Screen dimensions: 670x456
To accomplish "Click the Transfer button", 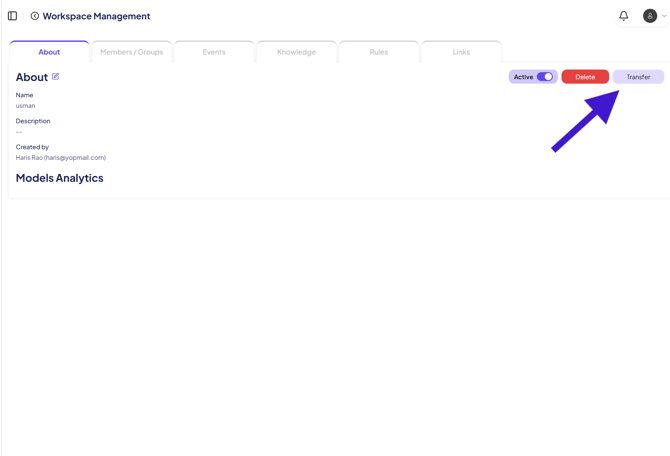I will click(x=638, y=77).
